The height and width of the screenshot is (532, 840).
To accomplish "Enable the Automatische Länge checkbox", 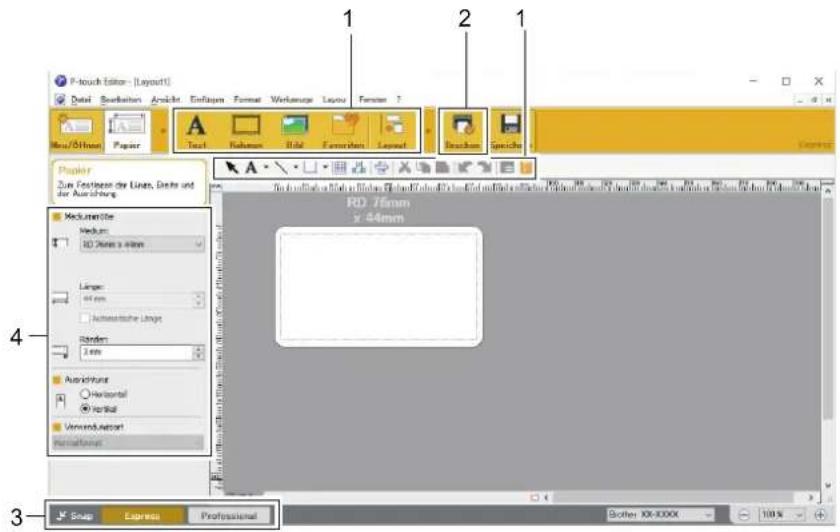I will (x=85, y=318).
